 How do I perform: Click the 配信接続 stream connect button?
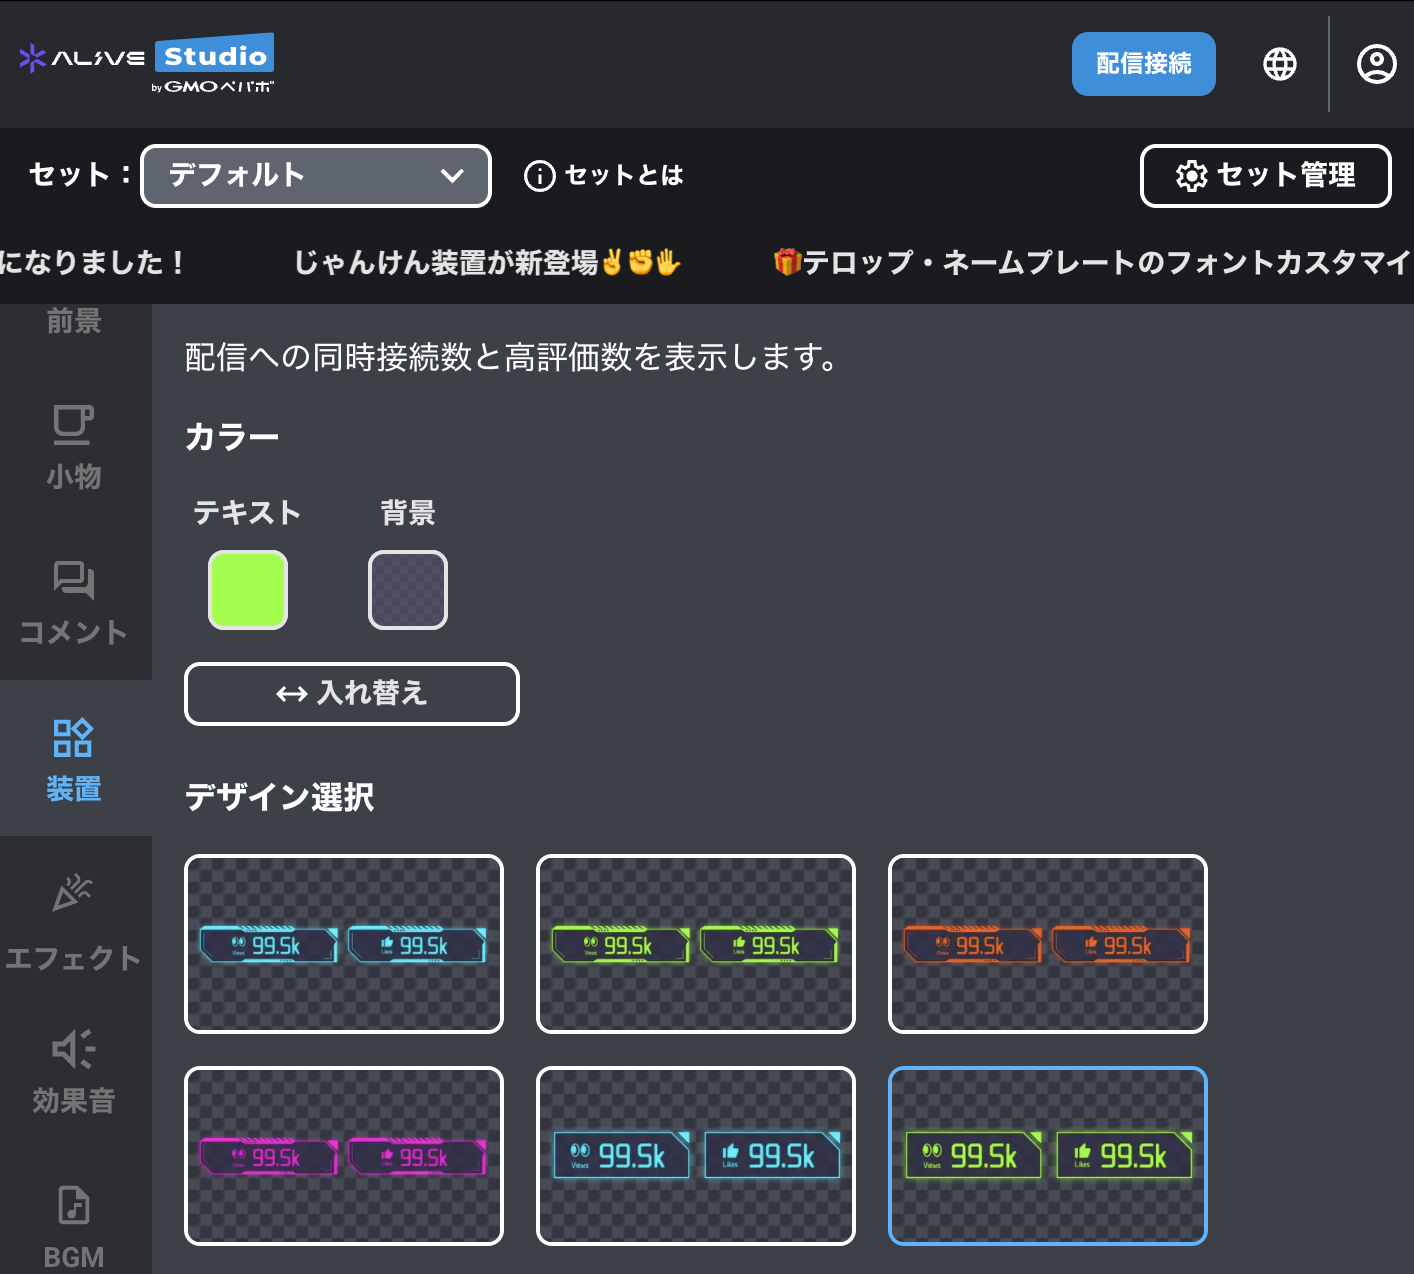click(x=1143, y=64)
